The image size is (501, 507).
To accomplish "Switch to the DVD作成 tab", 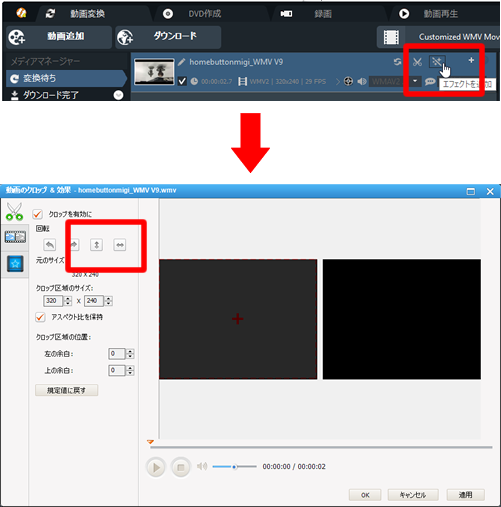I will (x=205, y=14).
